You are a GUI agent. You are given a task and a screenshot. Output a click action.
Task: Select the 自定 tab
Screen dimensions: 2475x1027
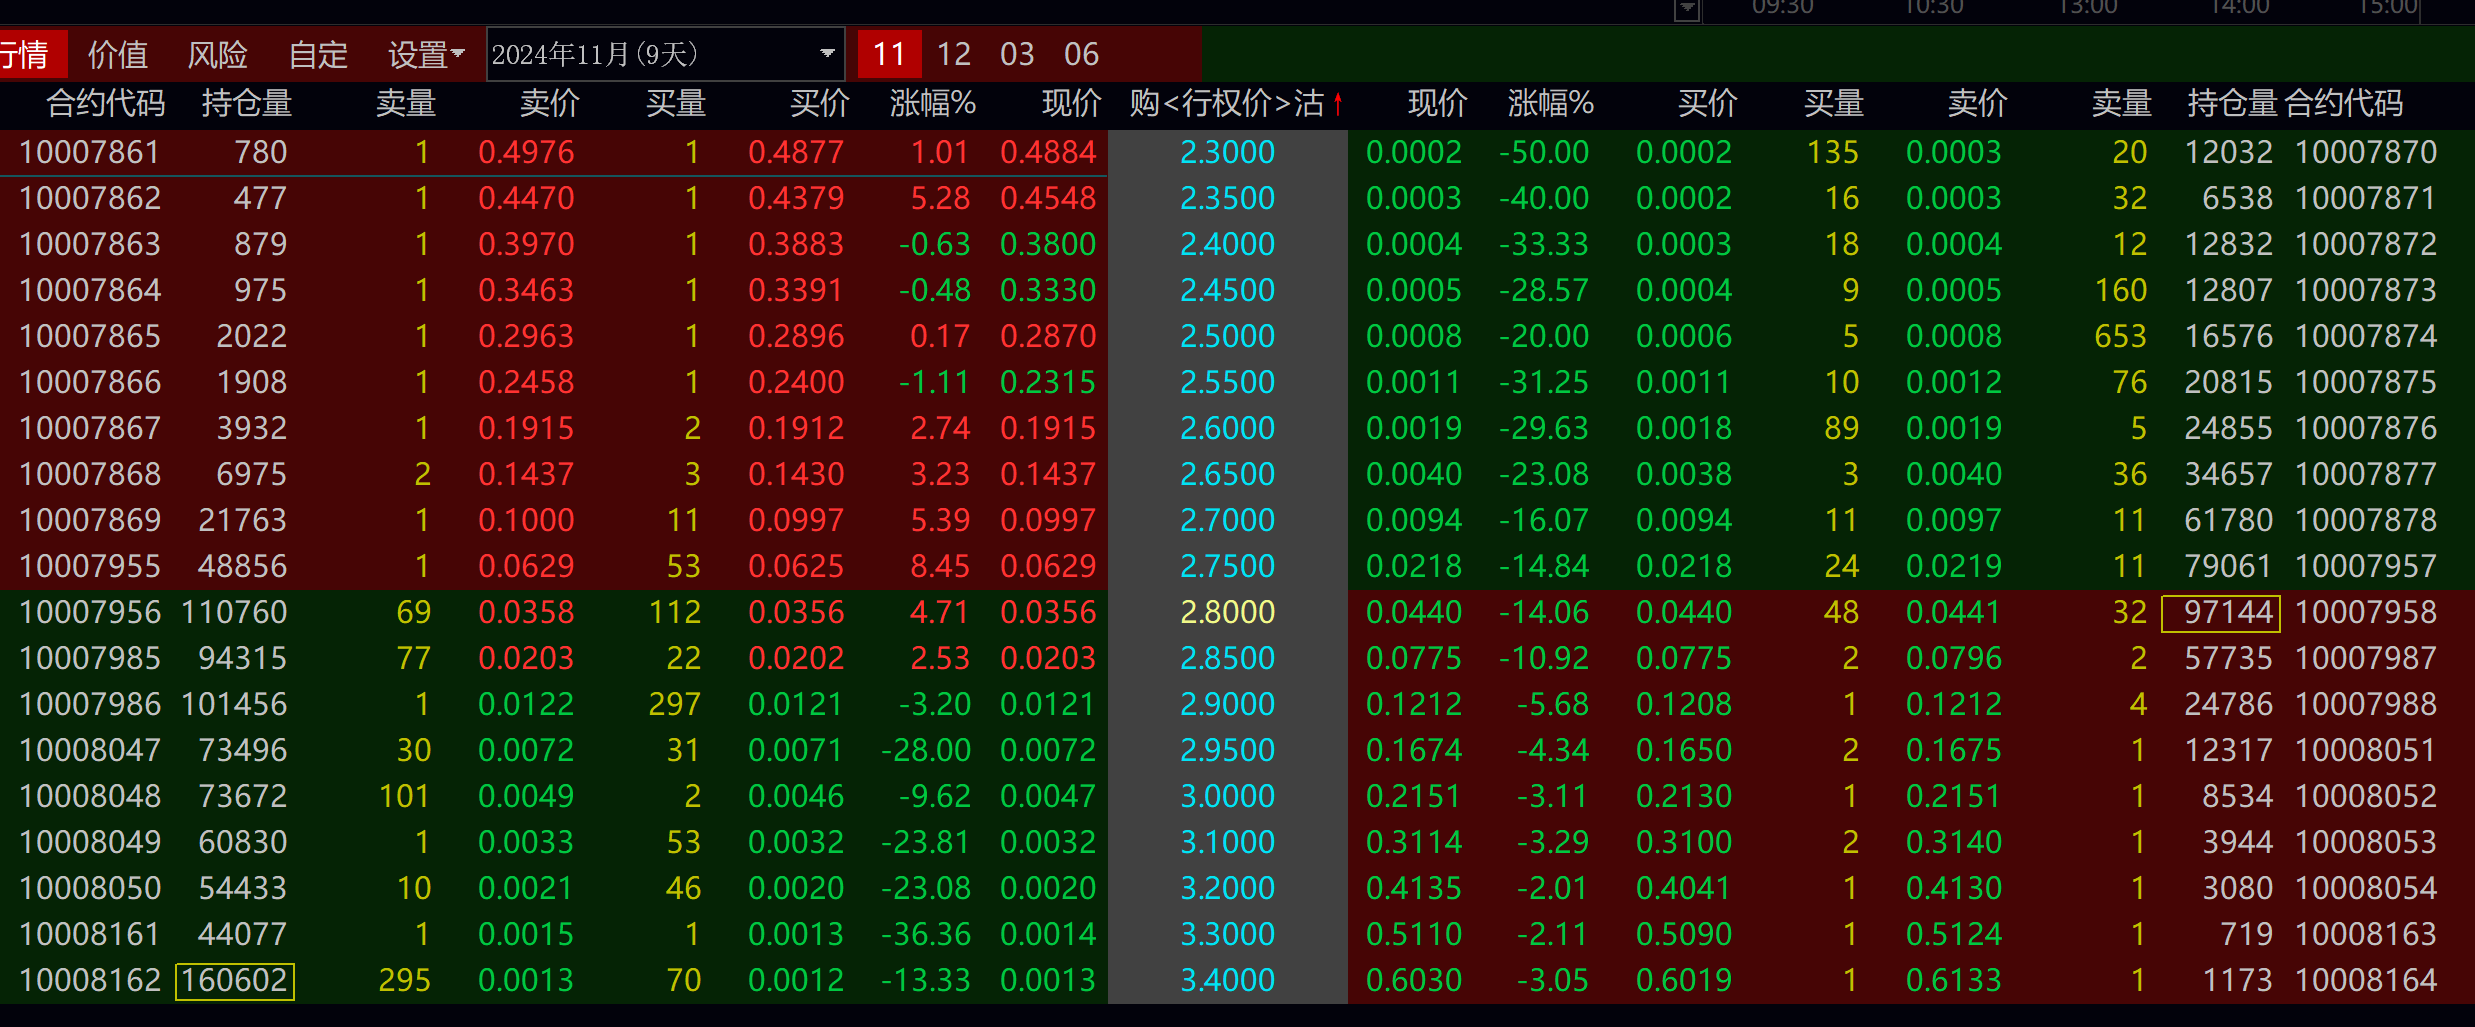tap(318, 54)
